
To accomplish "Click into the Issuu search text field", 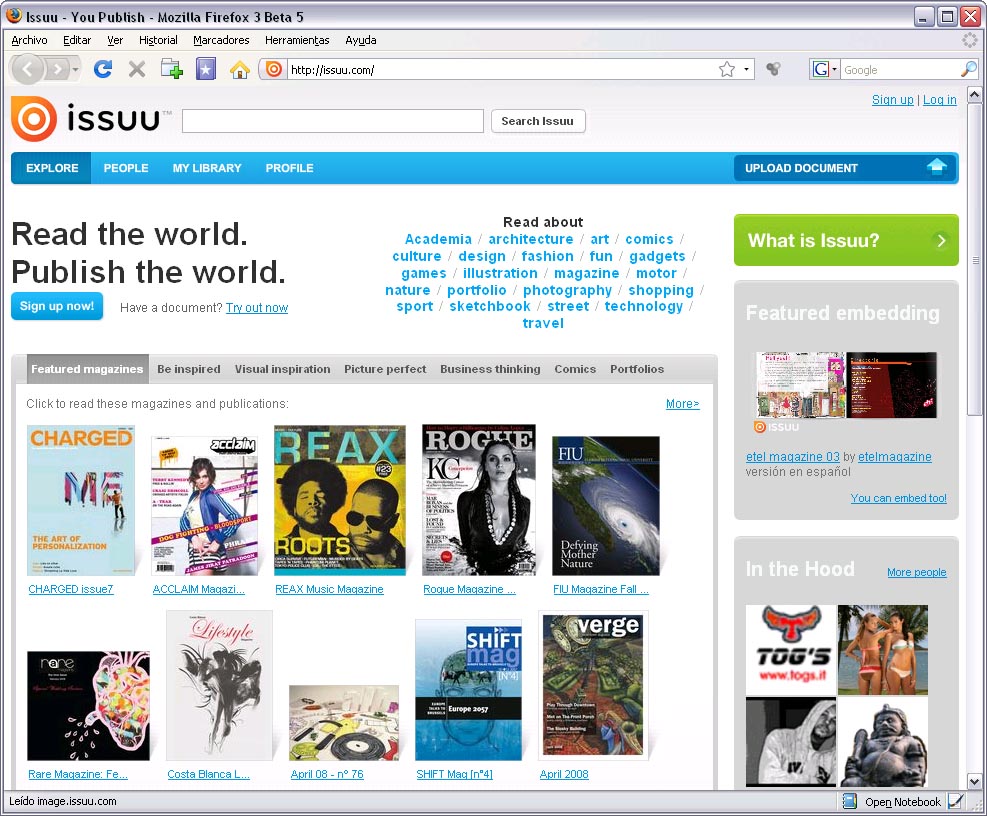I will coord(333,121).
